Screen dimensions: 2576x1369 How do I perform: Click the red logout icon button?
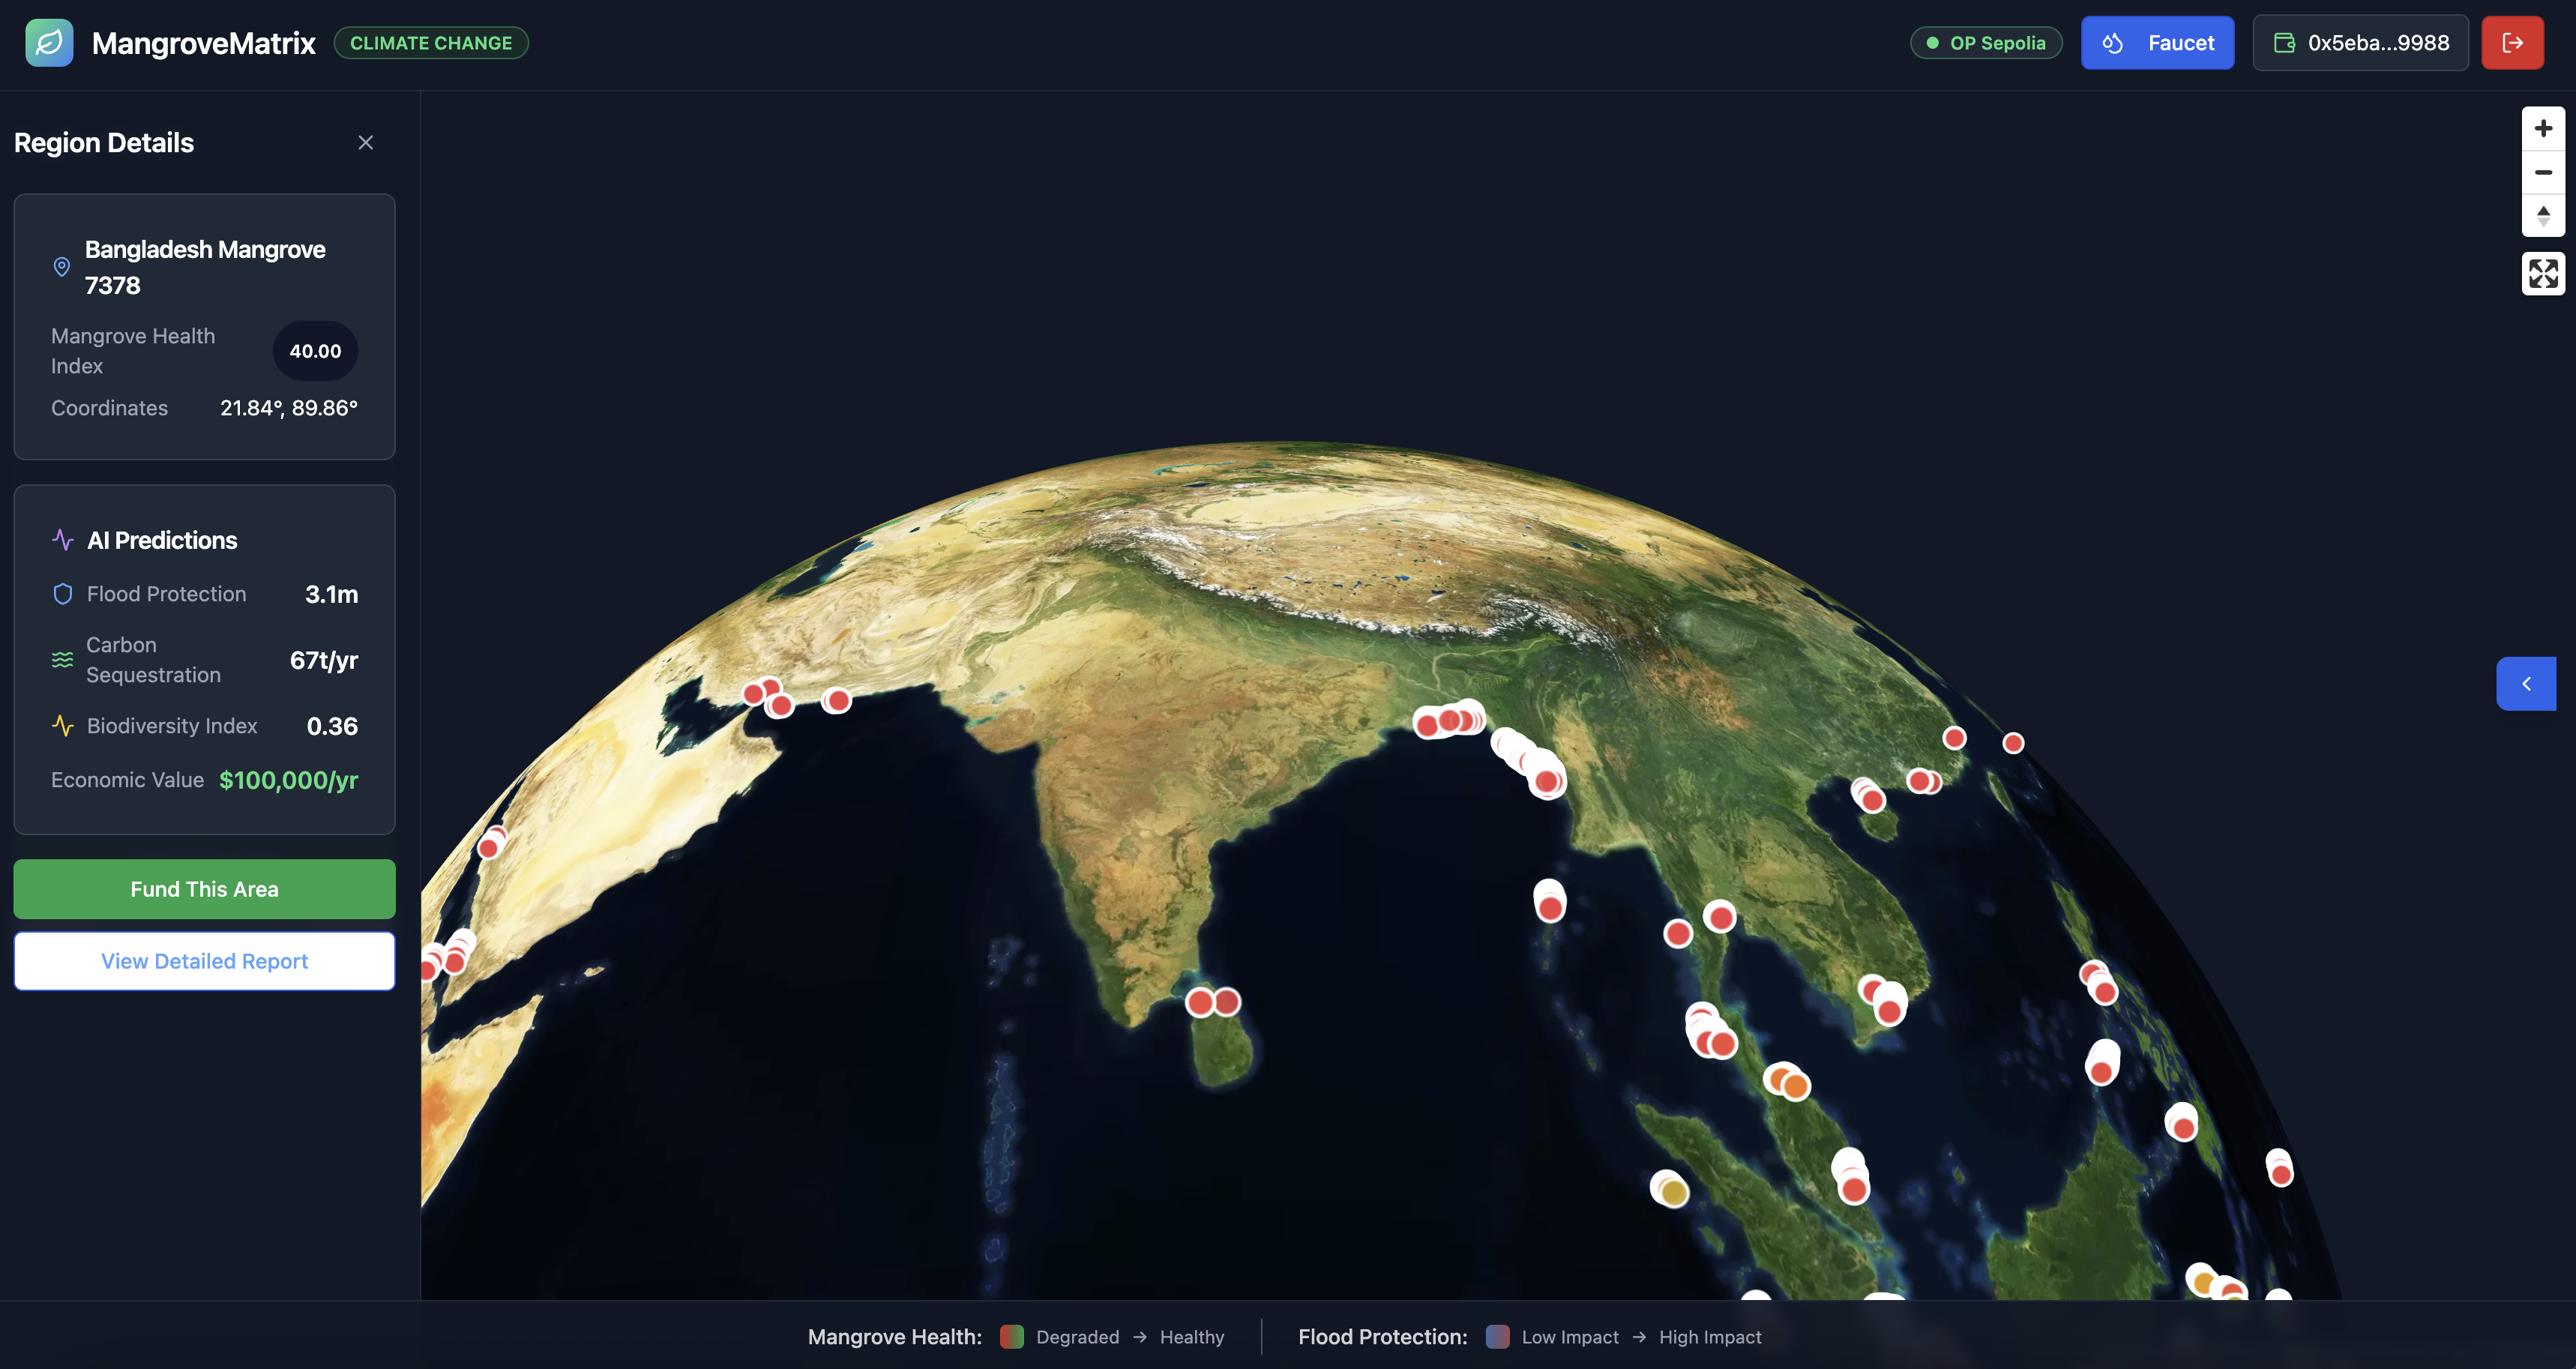click(2512, 43)
